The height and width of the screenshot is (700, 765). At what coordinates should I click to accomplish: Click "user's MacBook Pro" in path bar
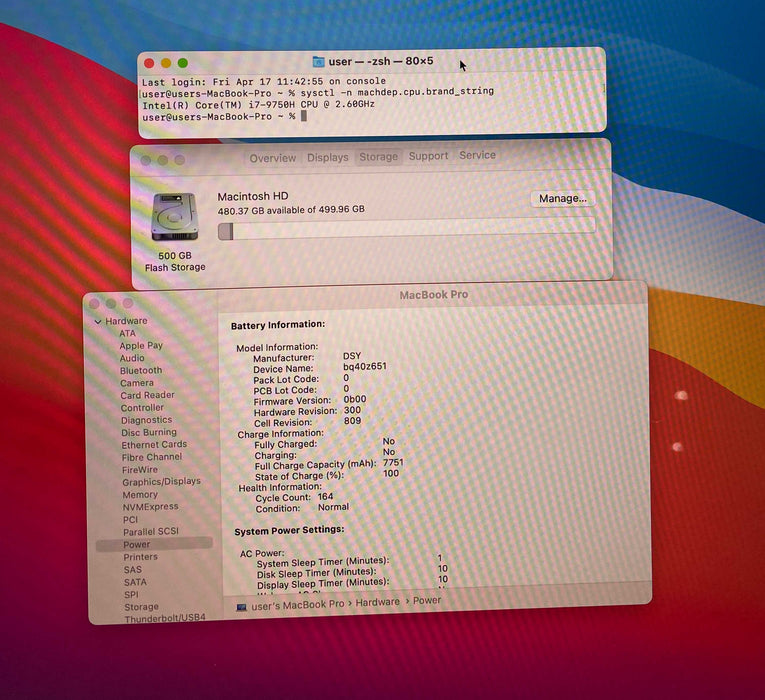(298, 605)
